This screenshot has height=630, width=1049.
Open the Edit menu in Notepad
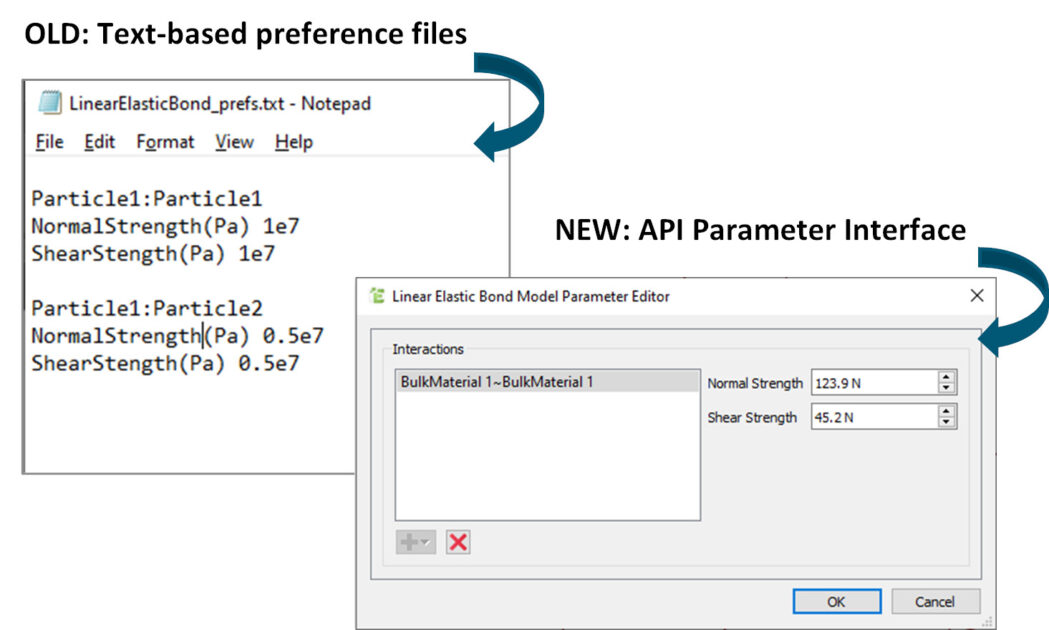pos(99,142)
